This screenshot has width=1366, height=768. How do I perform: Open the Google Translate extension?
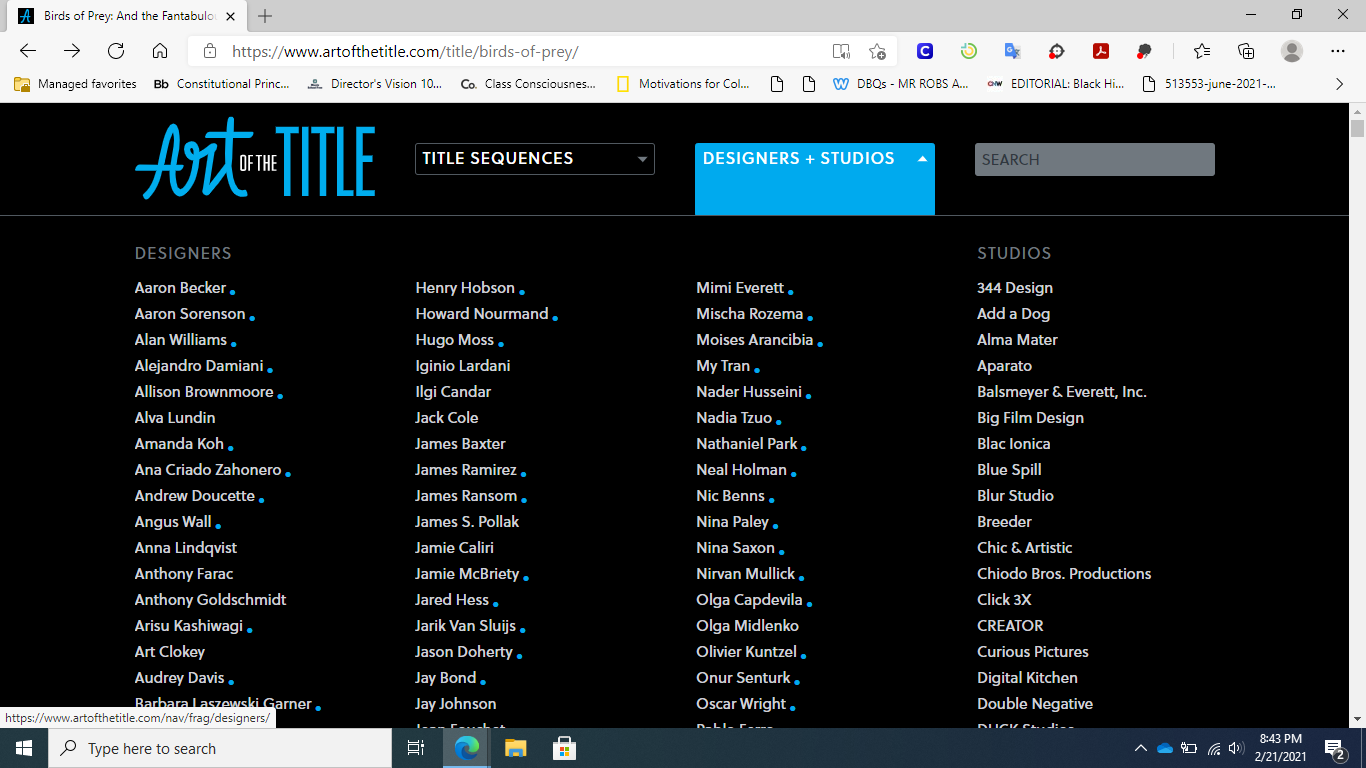pos(1012,51)
